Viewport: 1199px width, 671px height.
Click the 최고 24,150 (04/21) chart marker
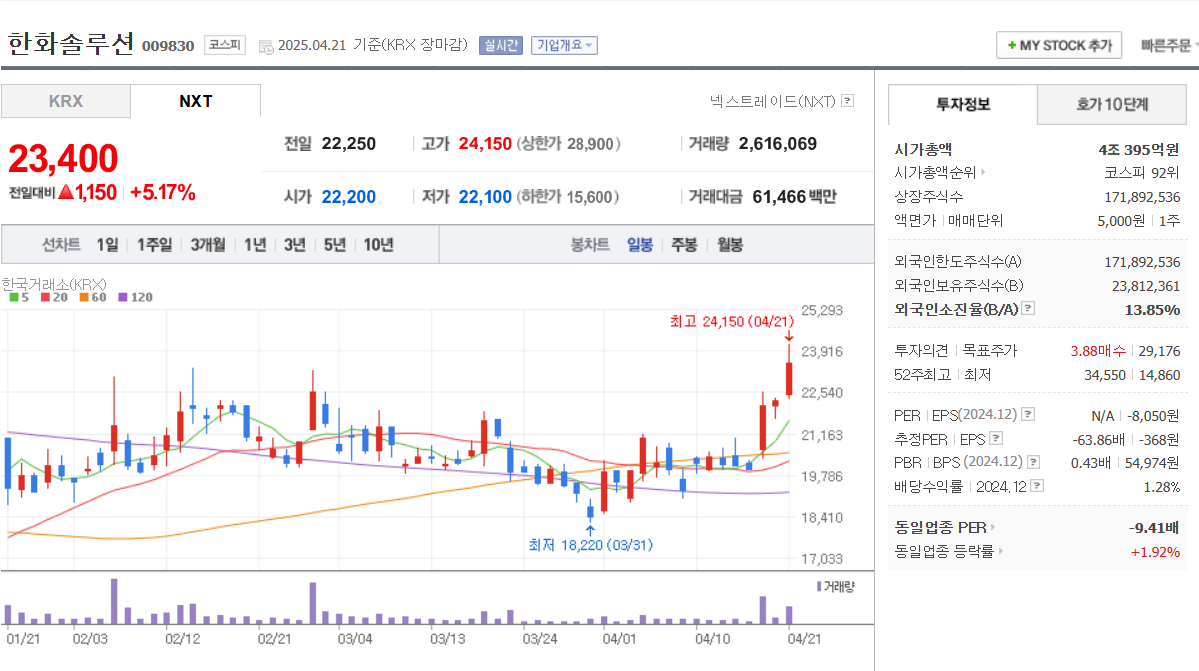coord(733,322)
